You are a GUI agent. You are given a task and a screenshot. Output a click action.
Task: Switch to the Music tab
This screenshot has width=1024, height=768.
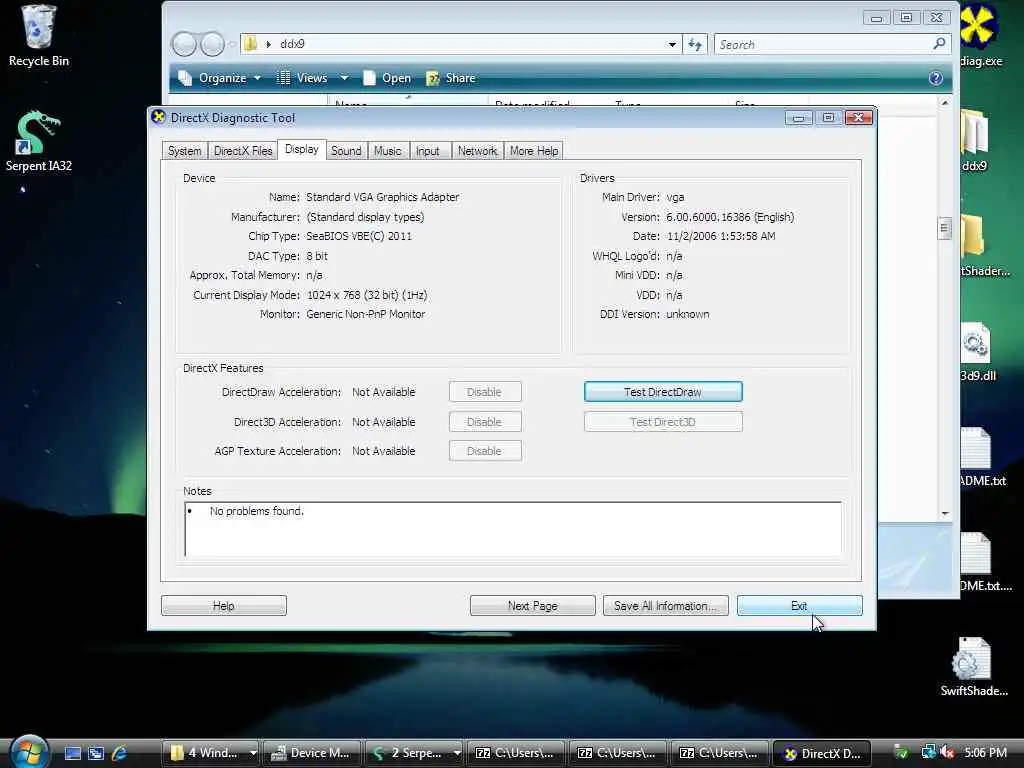387,151
